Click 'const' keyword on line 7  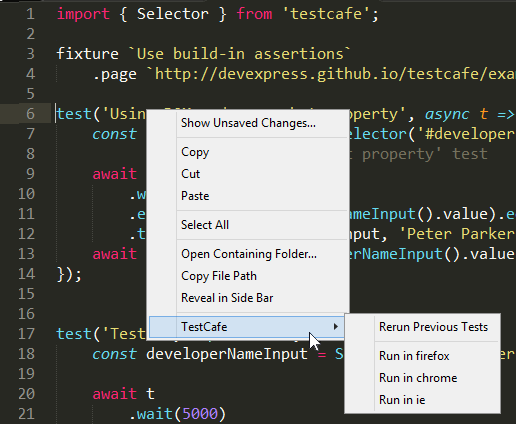114,134
